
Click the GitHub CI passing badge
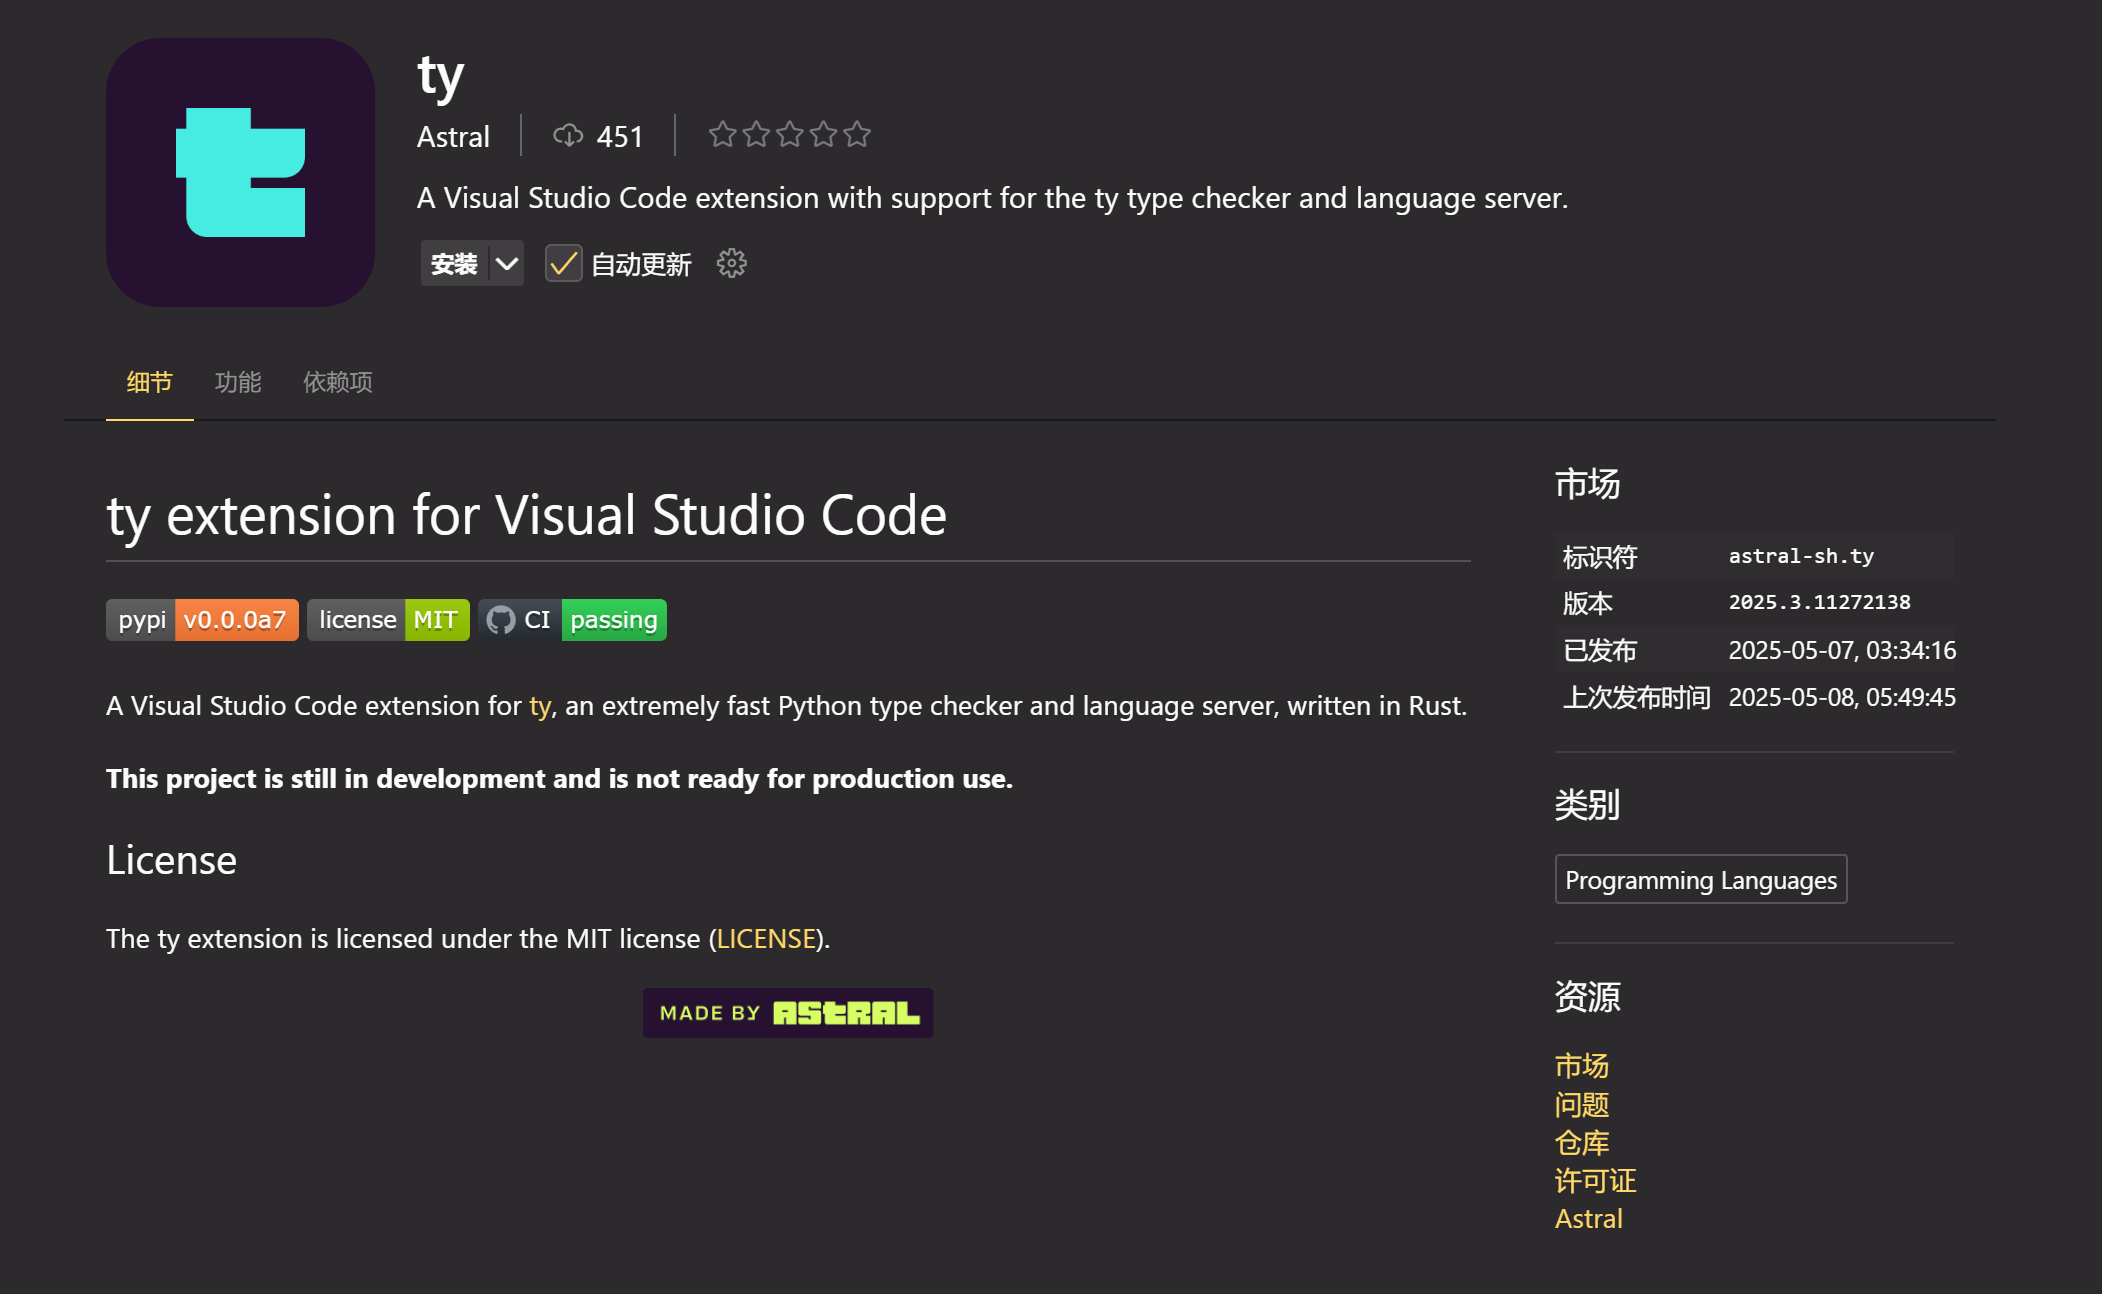click(x=572, y=620)
